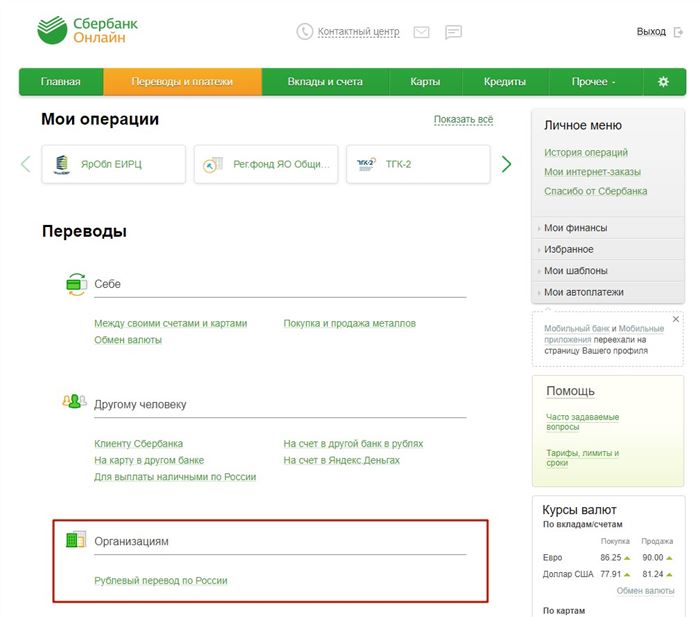The width and height of the screenshot is (700, 617).
Task: Click the Евро Покупка up-arrow indicator
Action: [627, 558]
